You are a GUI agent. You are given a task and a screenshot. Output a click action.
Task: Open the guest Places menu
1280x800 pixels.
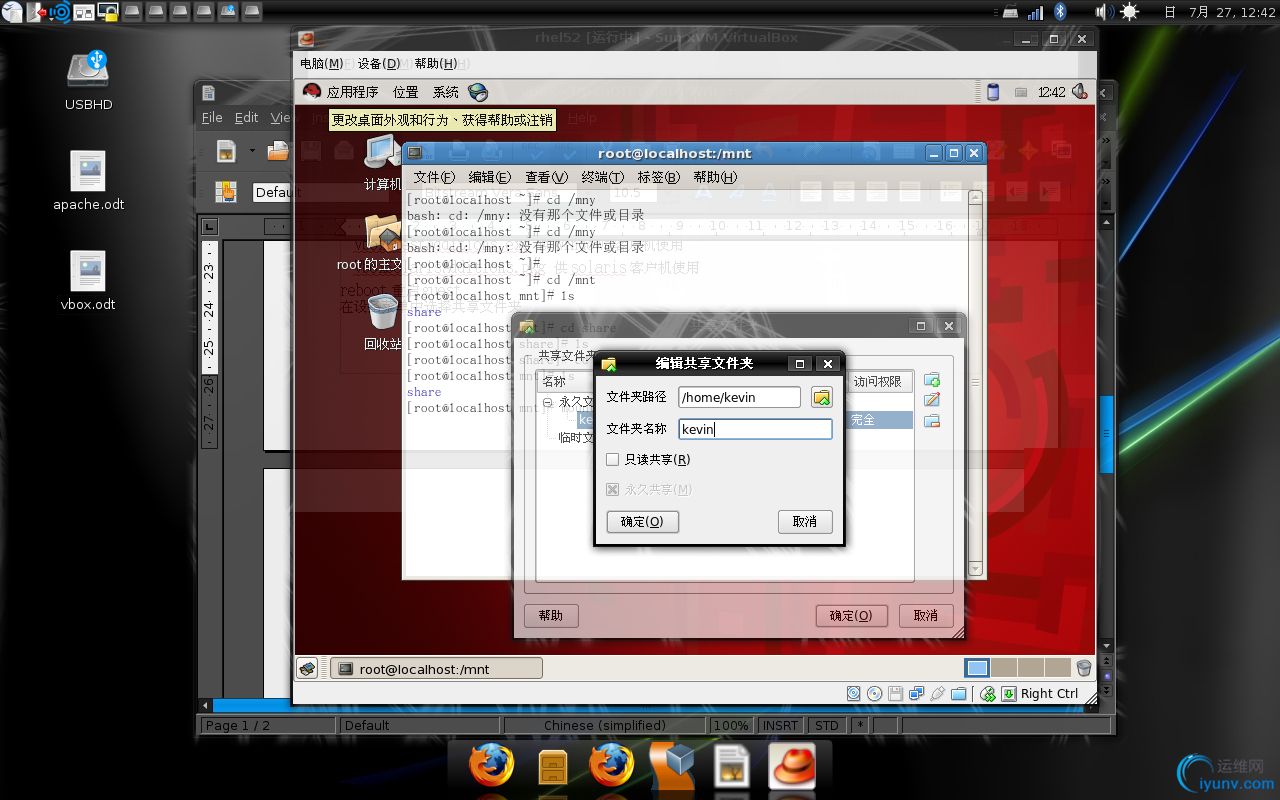[x=406, y=92]
